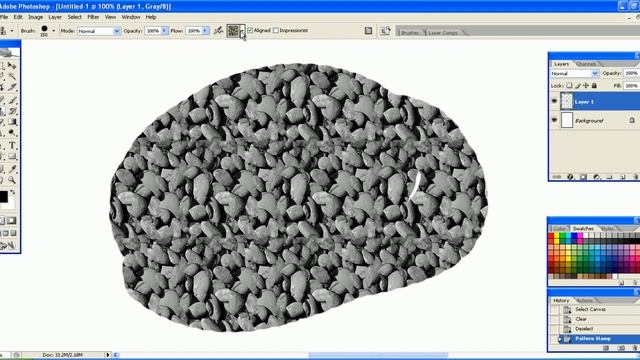640x360 pixels.
Task: Click the black foreground color box
Action: (x=3, y=197)
